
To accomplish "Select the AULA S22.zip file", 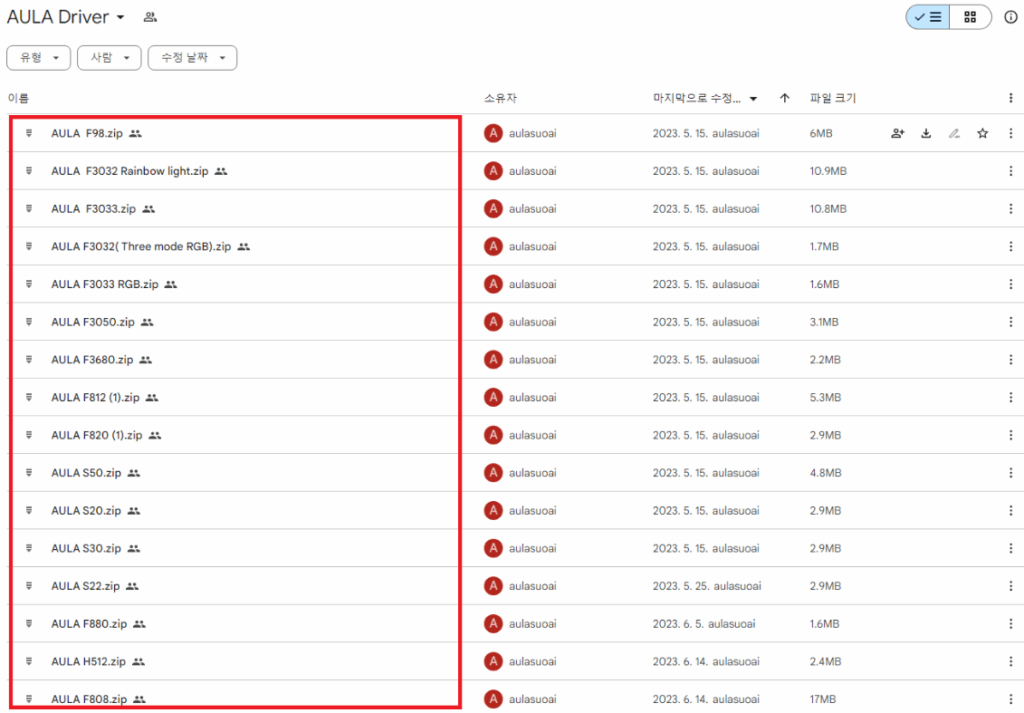I will point(86,586).
